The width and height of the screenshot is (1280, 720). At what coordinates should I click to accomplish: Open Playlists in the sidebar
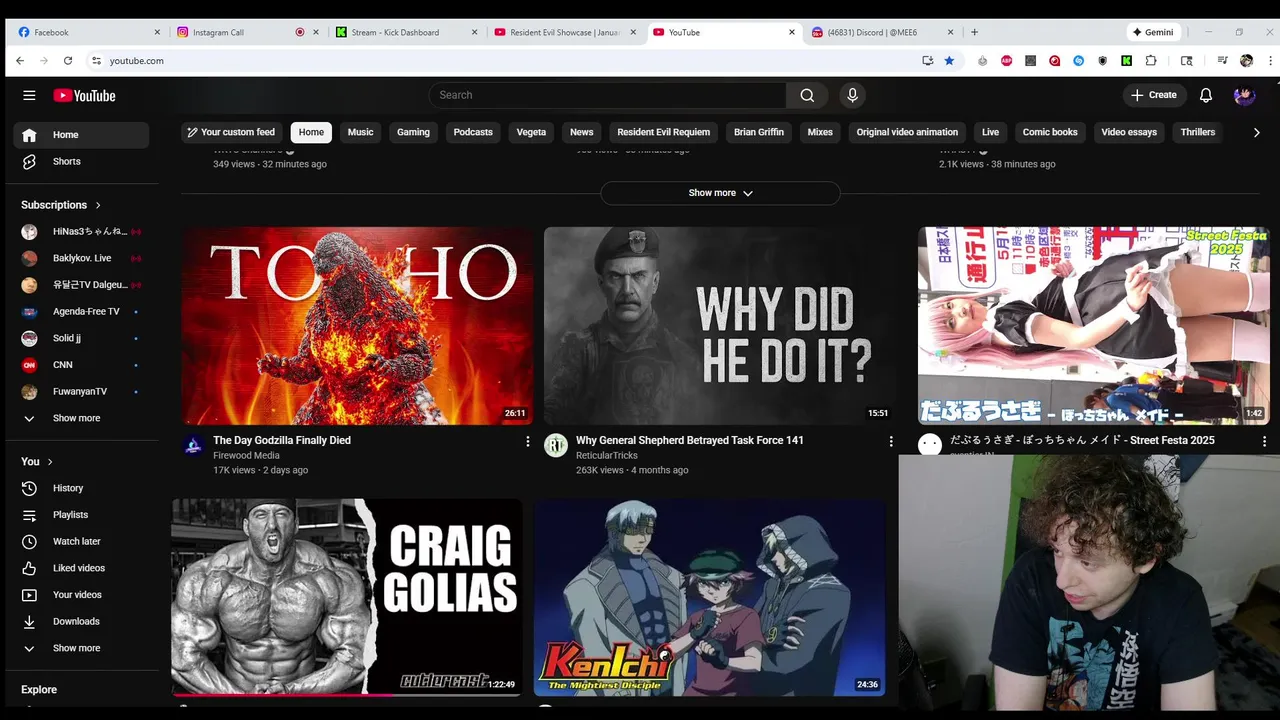click(81, 515)
